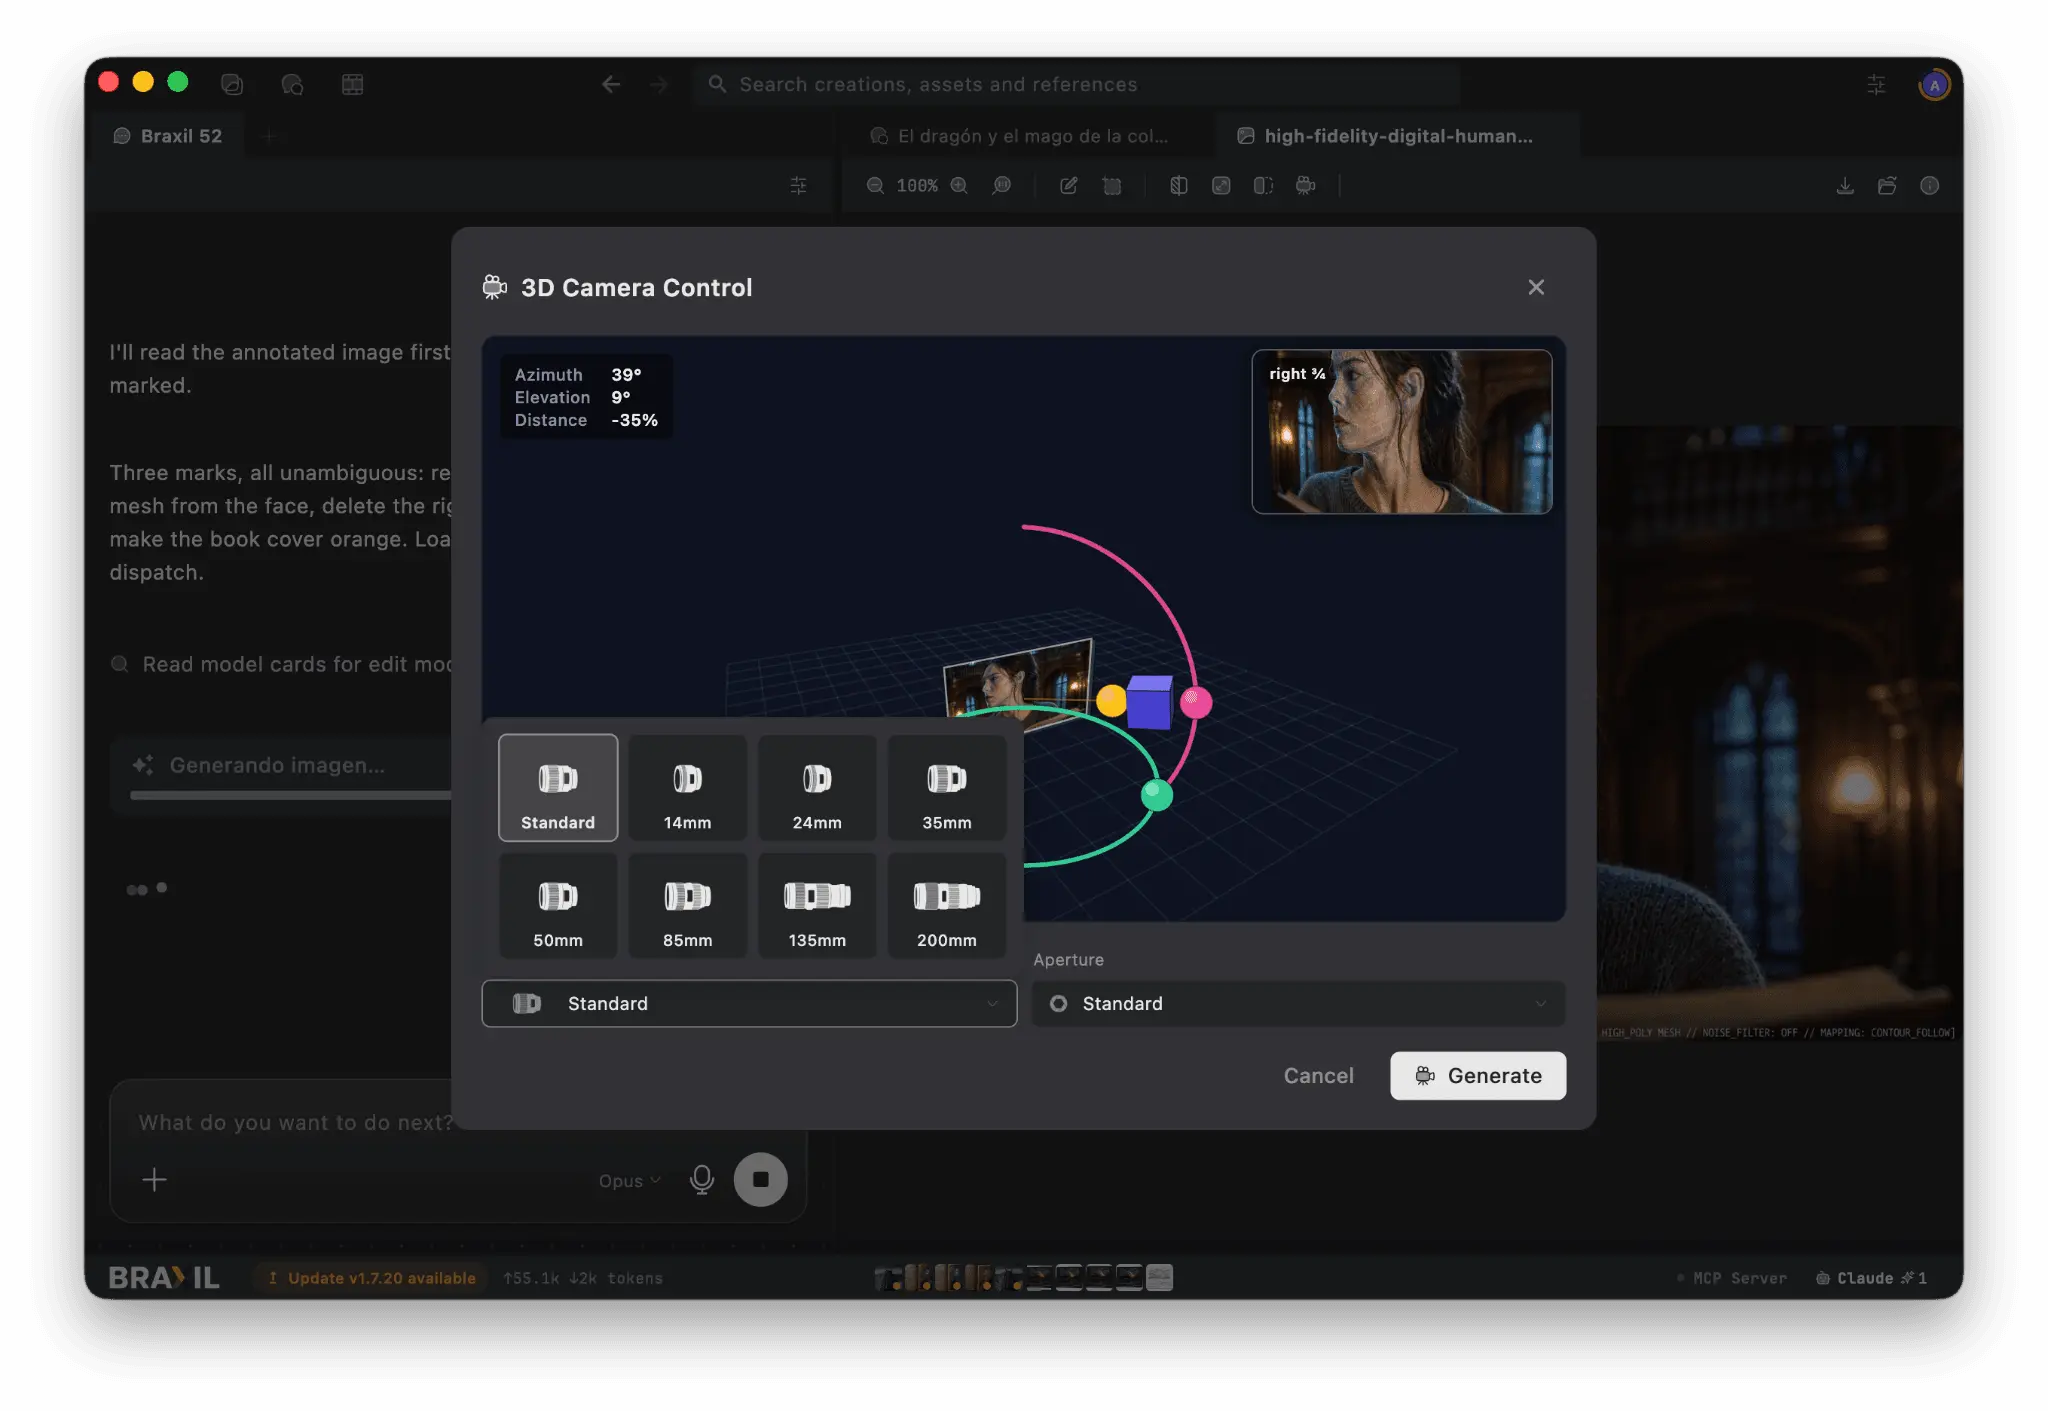Switch to the Braxil 52 tab
This screenshot has width=2048, height=1411.
(168, 136)
